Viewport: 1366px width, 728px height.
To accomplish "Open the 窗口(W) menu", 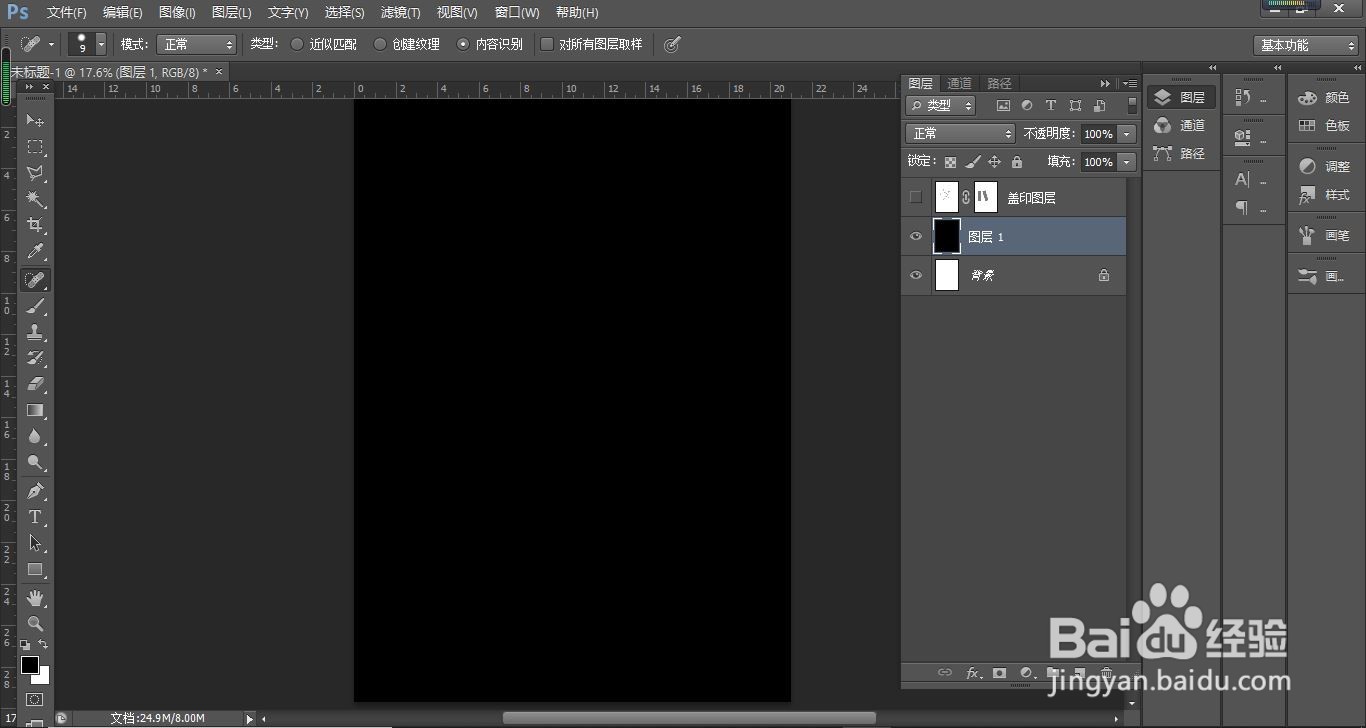I will click(517, 13).
